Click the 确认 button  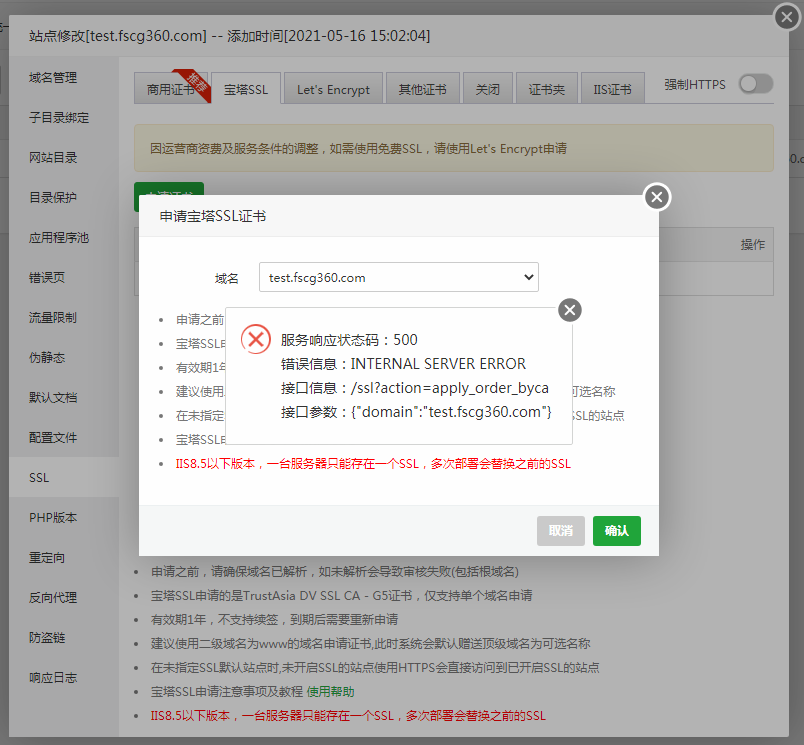[x=617, y=531]
